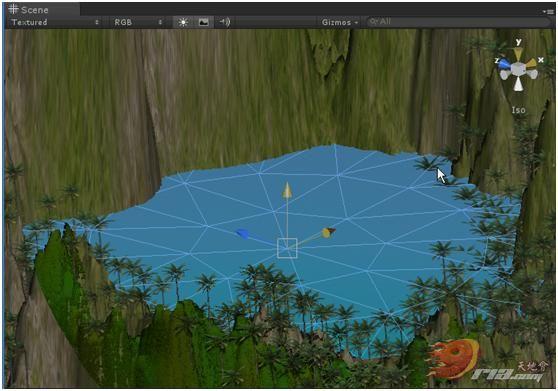Select the red X-axis move arrow handle

tap(328, 232)
